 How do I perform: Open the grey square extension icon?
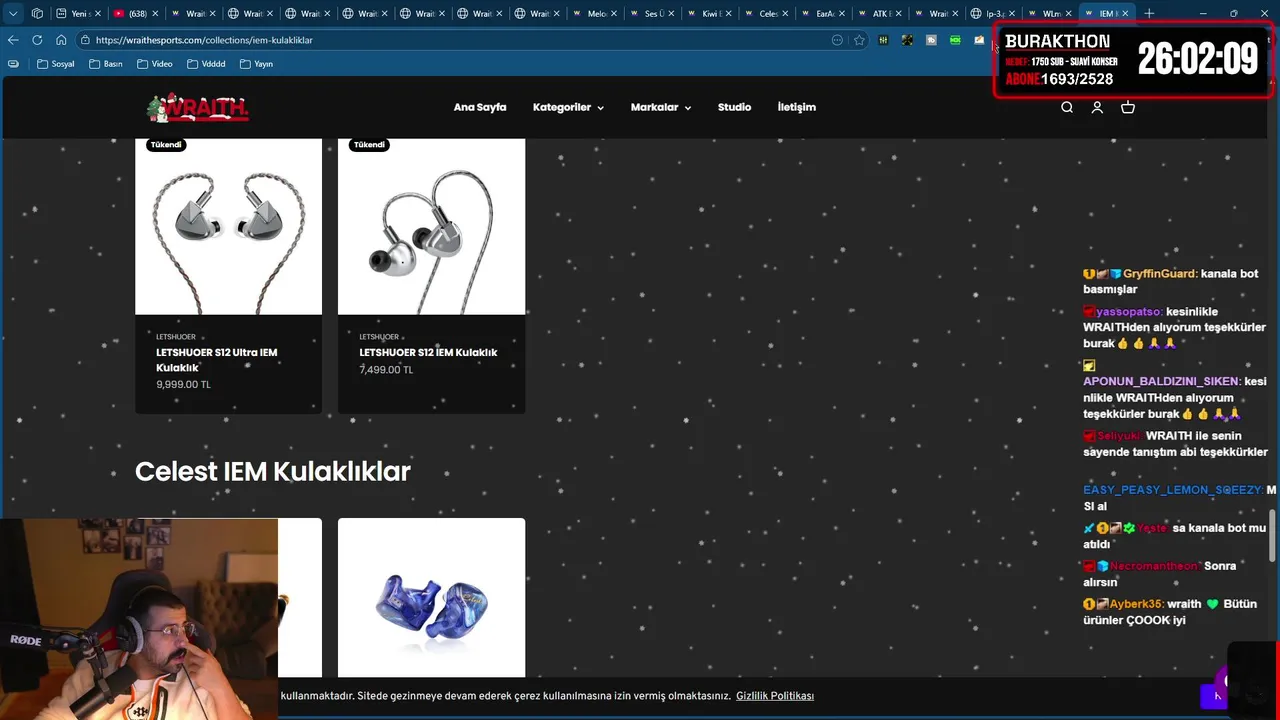931,40
